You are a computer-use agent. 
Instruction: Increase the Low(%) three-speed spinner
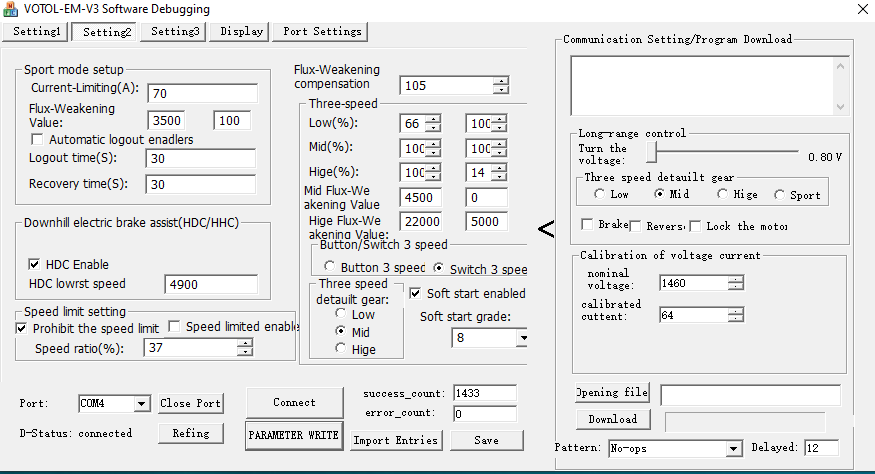point(433,119)
